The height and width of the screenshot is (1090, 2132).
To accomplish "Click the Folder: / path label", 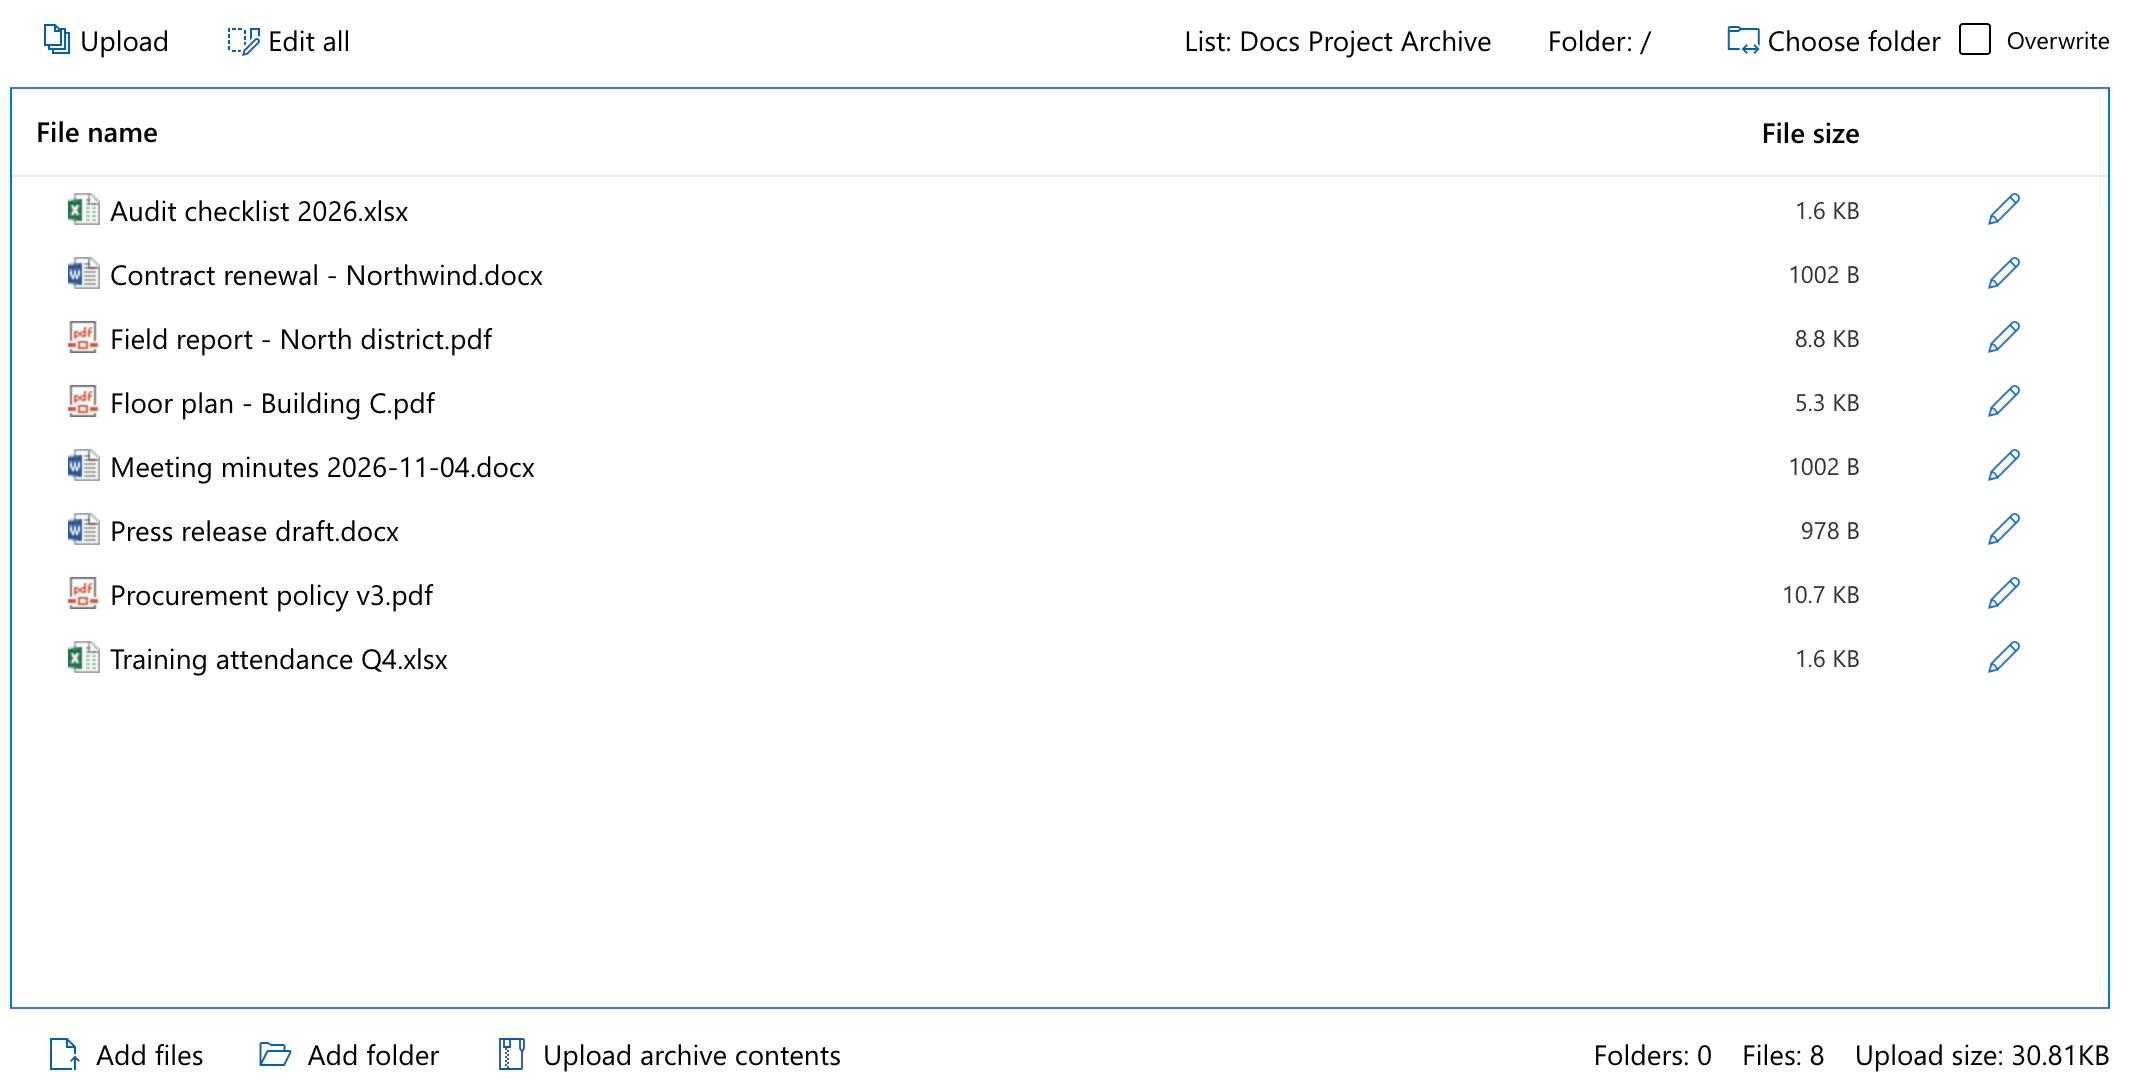I will [1599, 41].
